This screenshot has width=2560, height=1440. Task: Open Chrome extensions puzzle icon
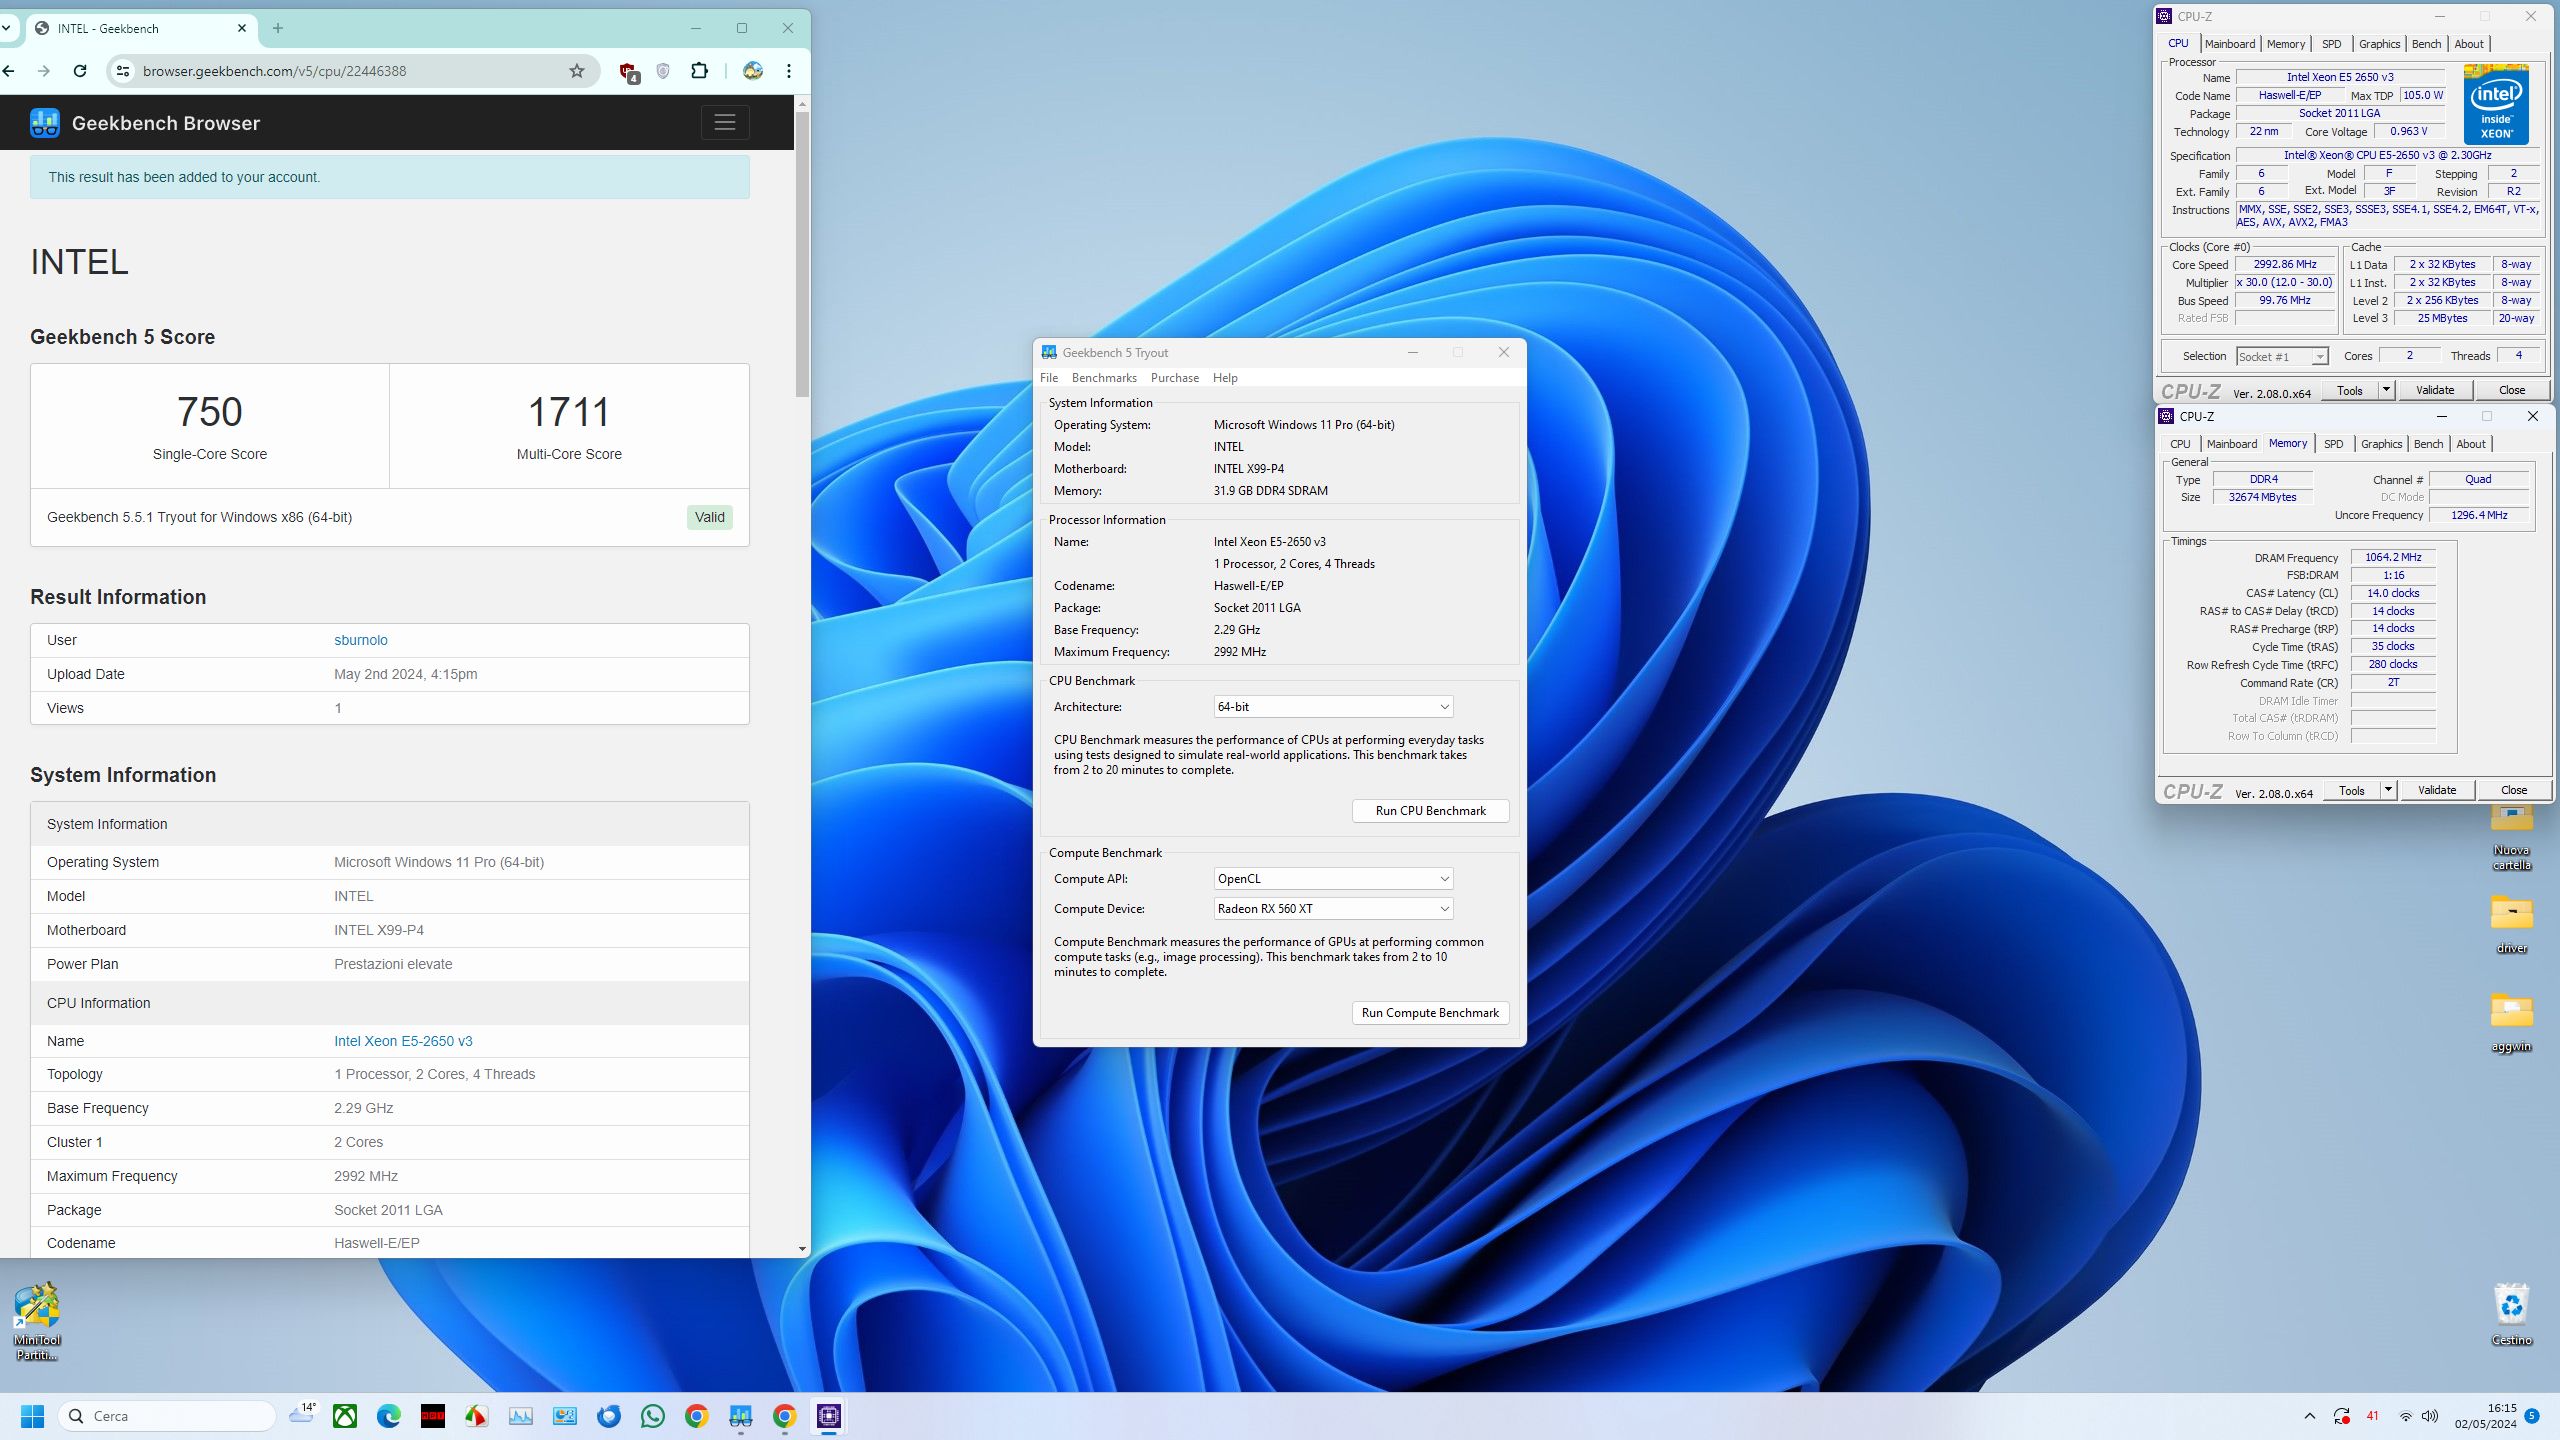700,71
